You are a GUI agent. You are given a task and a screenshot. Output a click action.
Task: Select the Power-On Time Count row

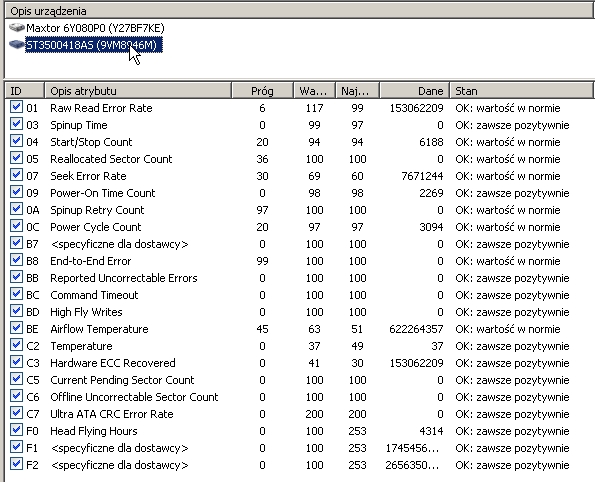coord(300,193)
